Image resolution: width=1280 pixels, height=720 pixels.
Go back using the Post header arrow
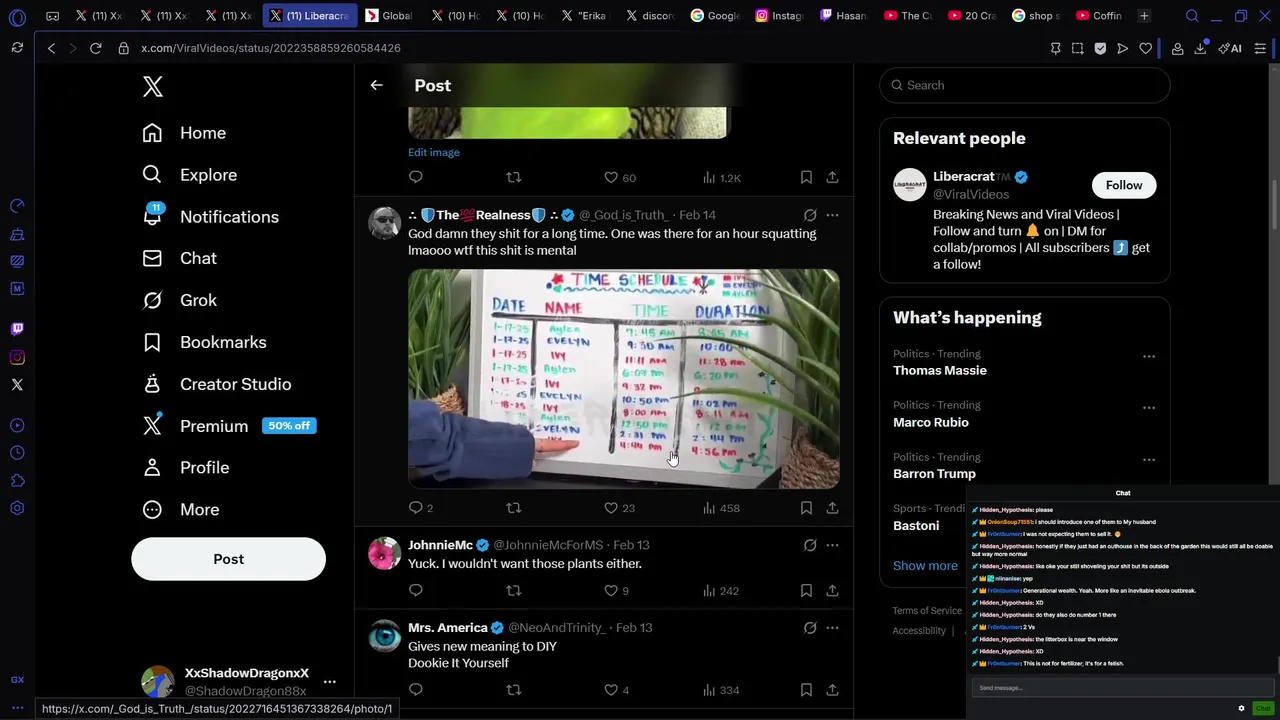(x=376, y=86)
